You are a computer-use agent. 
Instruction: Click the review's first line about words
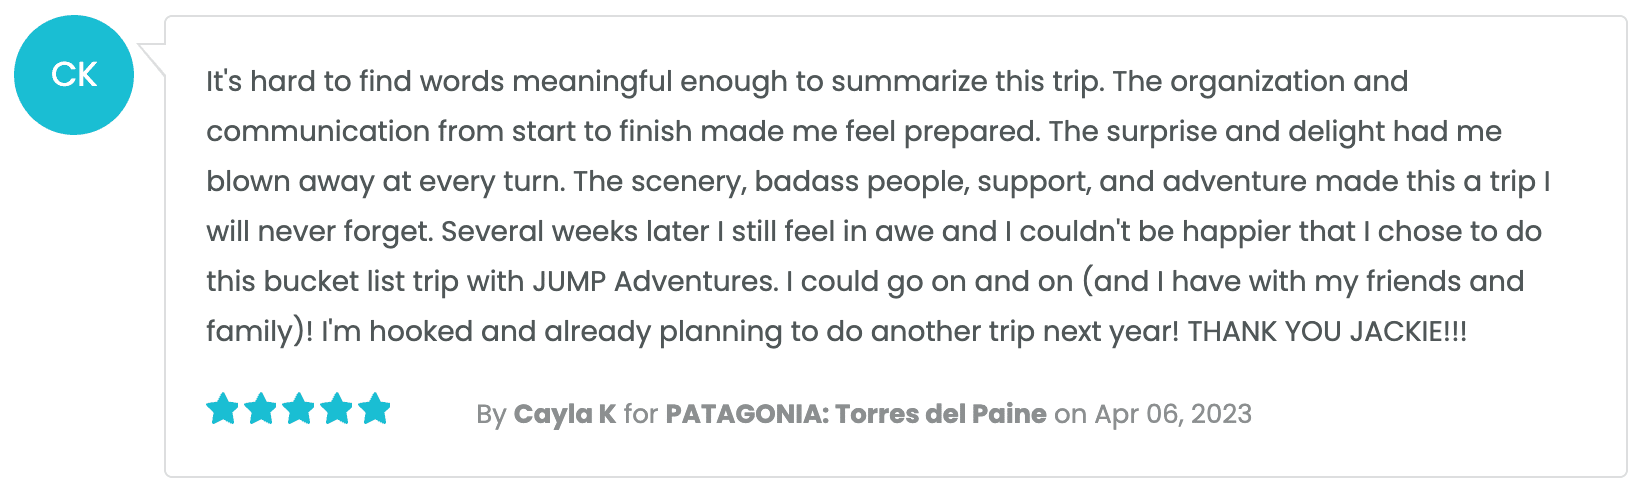807,81
